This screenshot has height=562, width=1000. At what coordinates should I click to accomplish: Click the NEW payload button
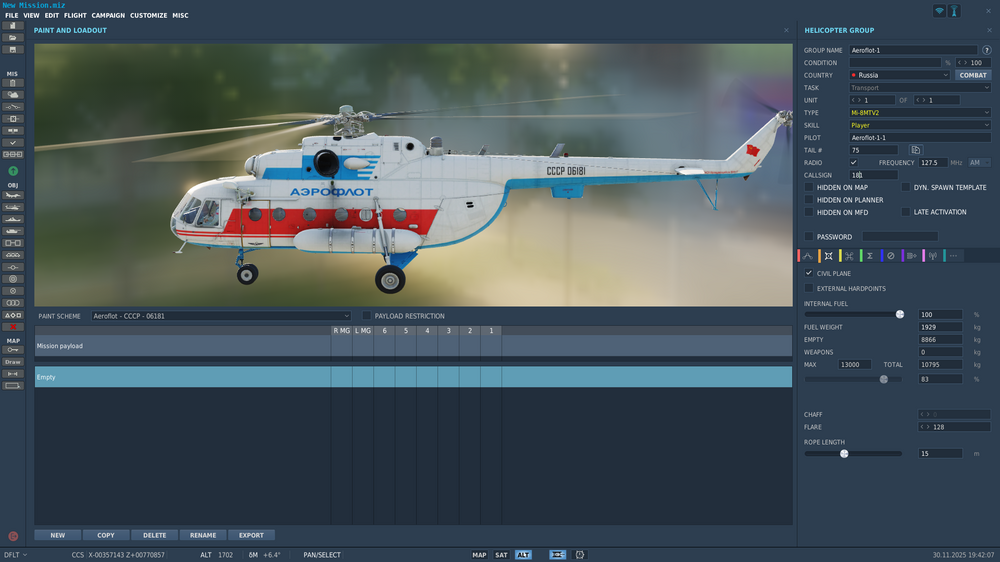[57, 535]
